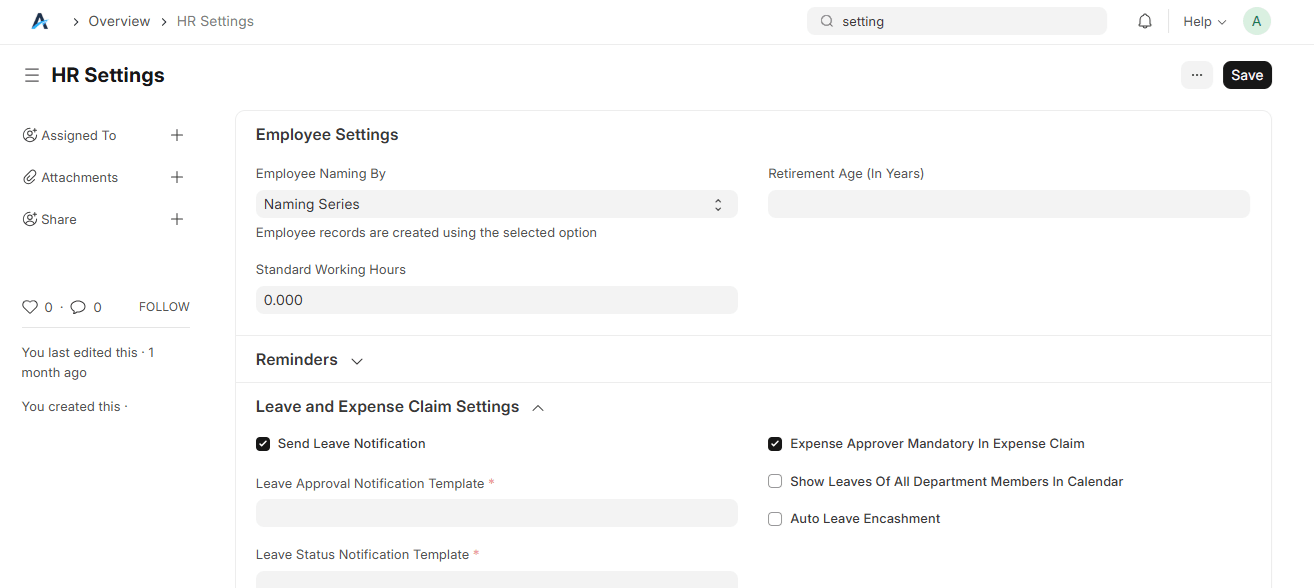This screenshot has height=588, width=1314.
Task: Click the plus icon next to Share
Action: (177, 219)
